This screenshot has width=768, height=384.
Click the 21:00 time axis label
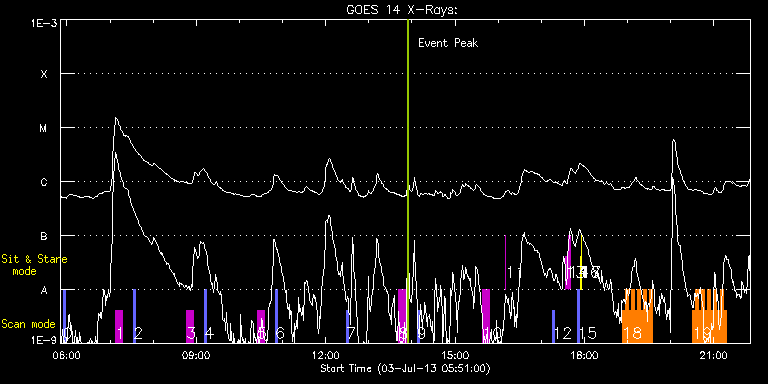coord(713,354)
